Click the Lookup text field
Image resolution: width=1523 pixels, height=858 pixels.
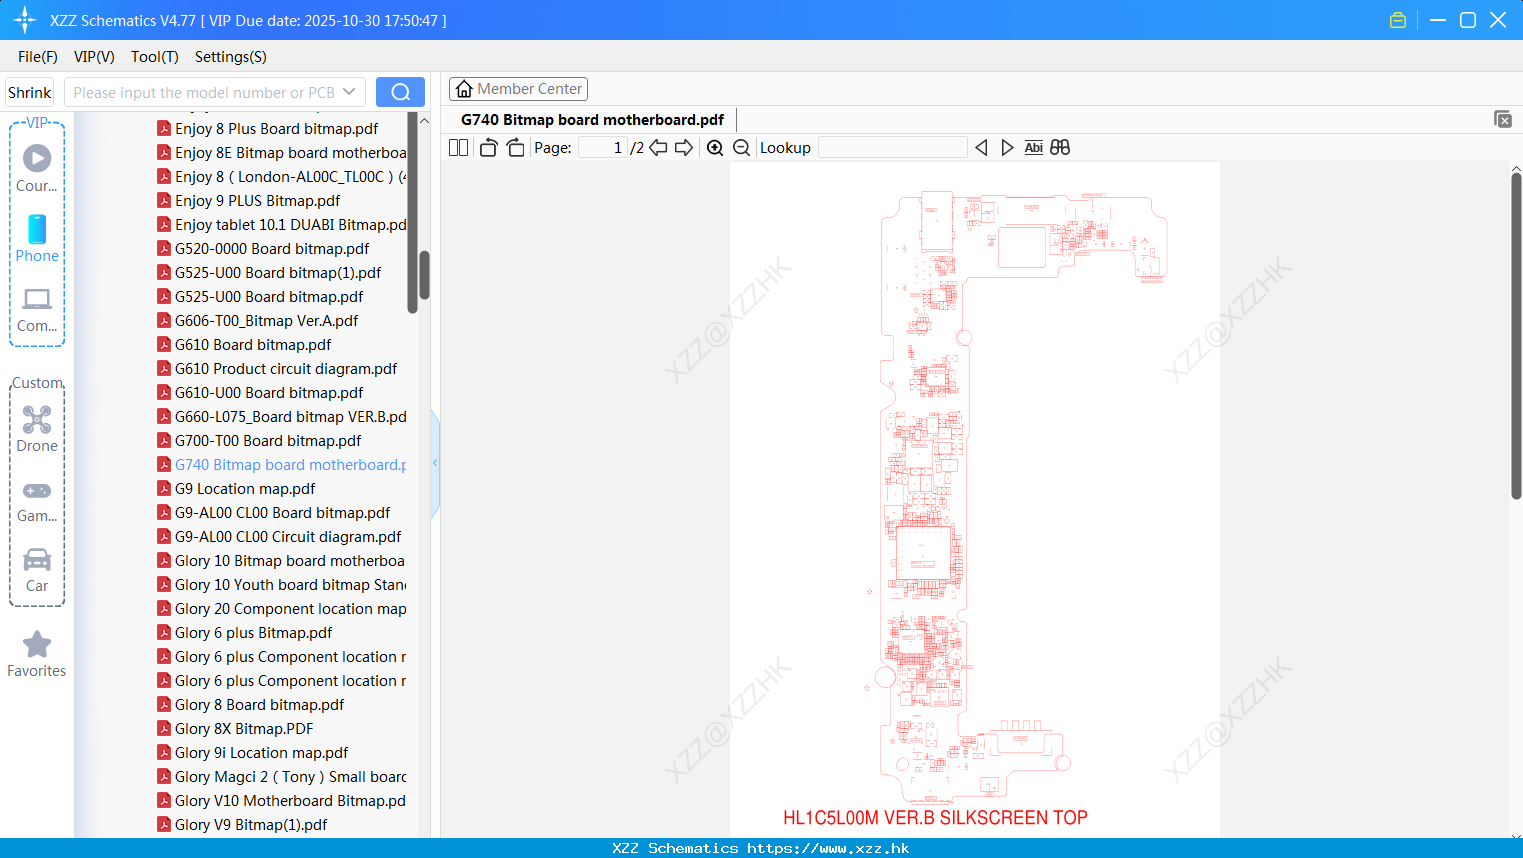pos(893,148)
